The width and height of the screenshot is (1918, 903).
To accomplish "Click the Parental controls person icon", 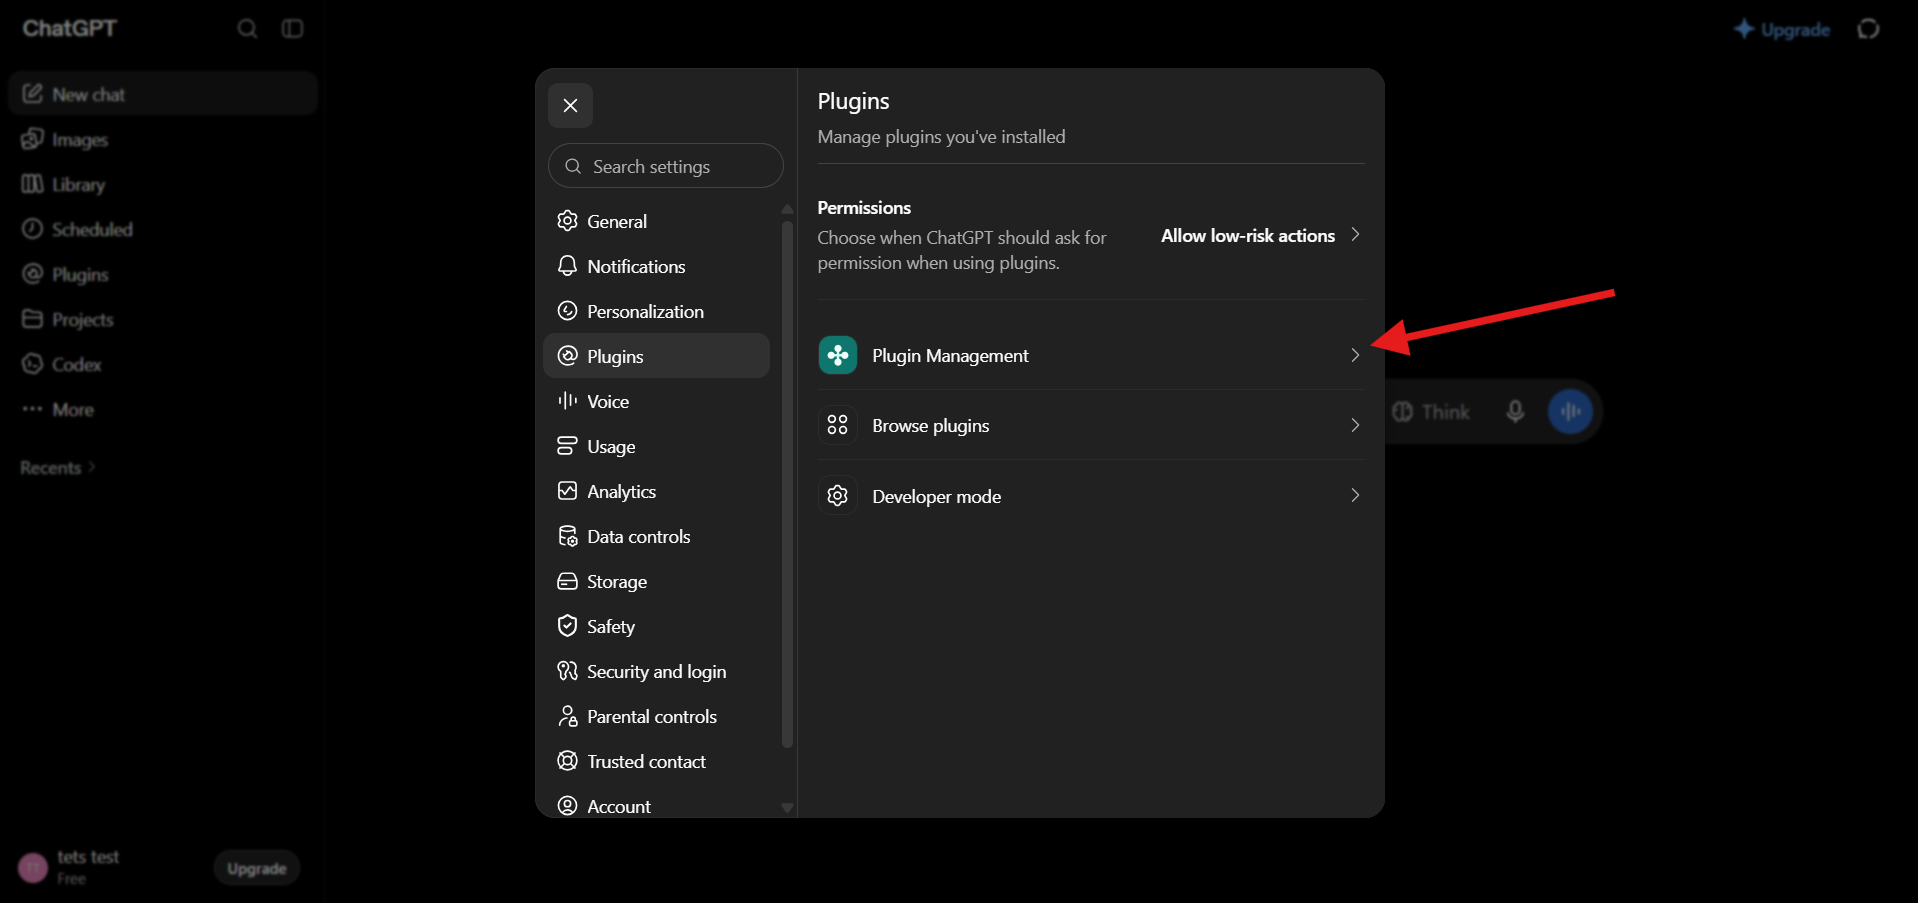I will [567, 716].
